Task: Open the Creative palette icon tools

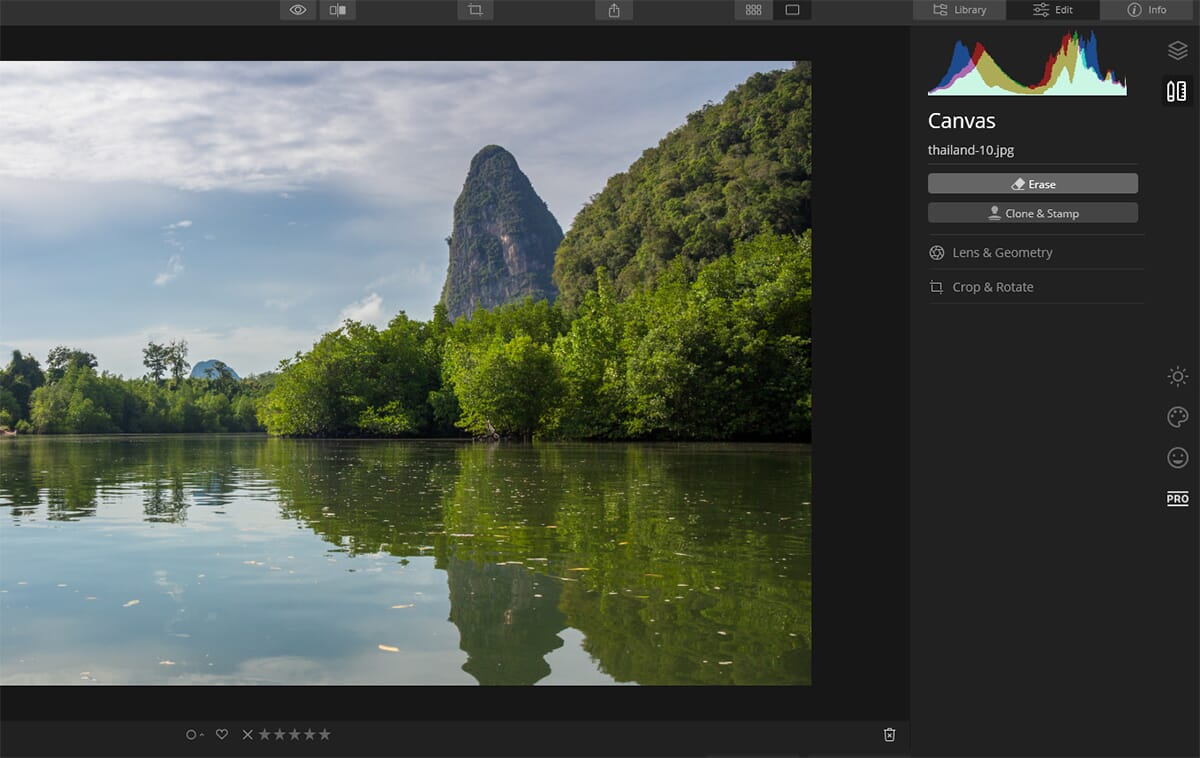Action: tap(1178, 417)
